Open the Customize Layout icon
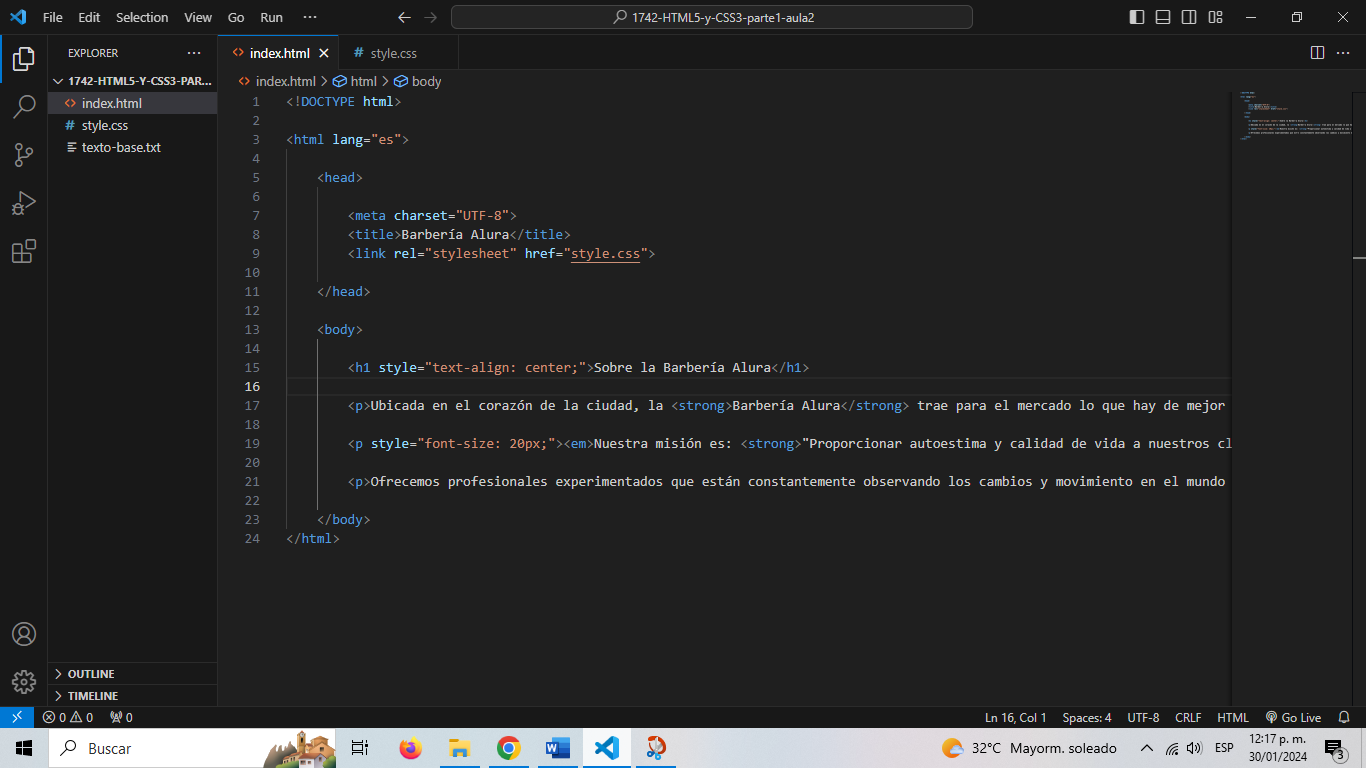This screenshot has height=768, width=1366. pyautogui.click(x=1215, y=17)
